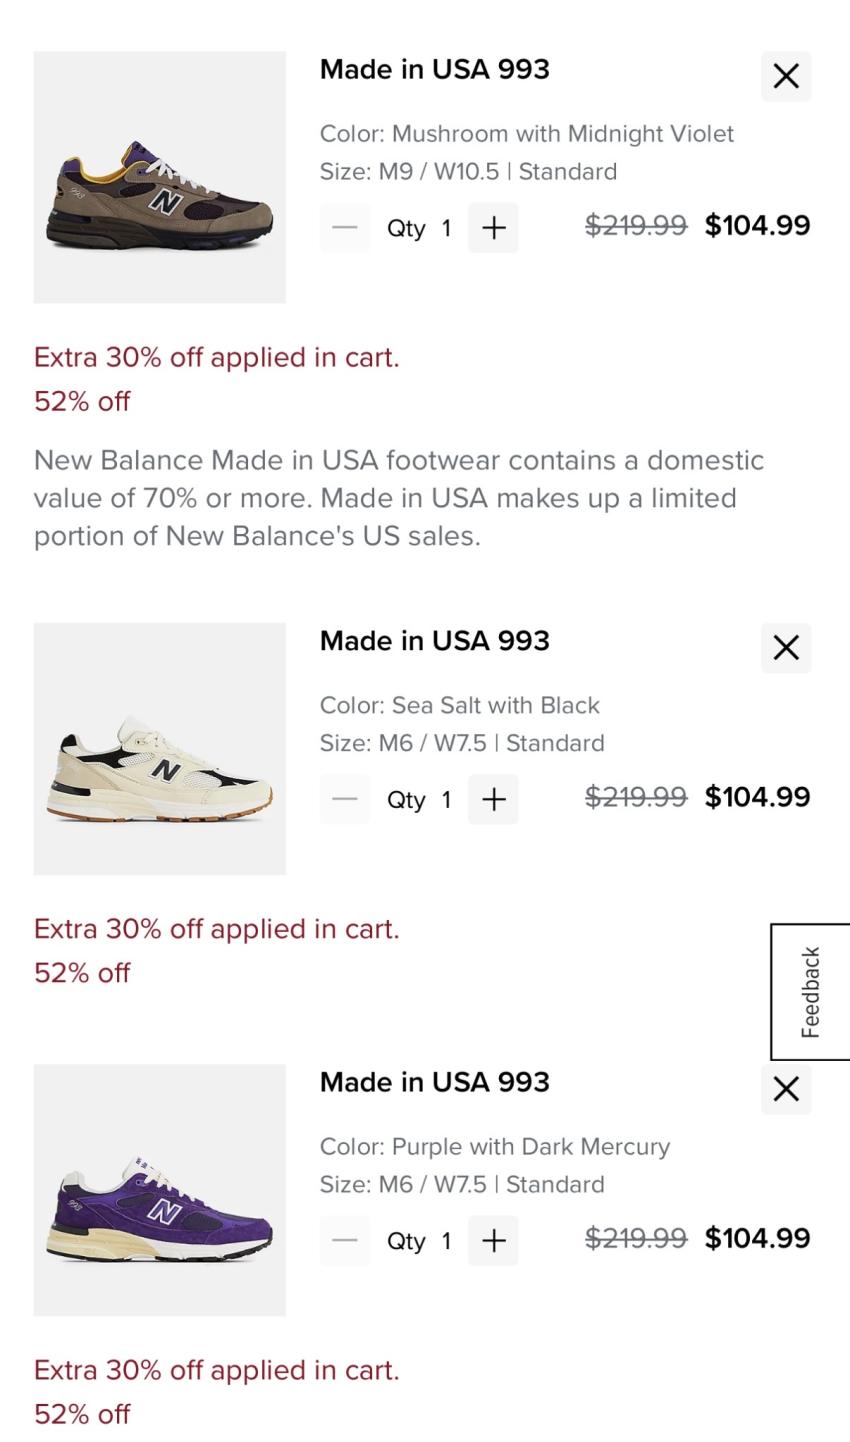Screen dimensions: 850x1442
Task: Open the Feedback side tab
Action: coord(810,991)
